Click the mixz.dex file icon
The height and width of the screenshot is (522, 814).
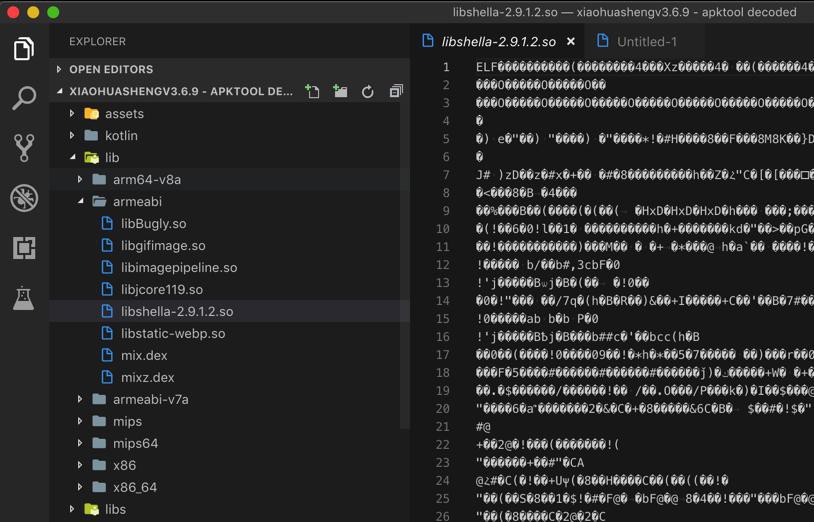pyautogui.click(x=107, y=377)
